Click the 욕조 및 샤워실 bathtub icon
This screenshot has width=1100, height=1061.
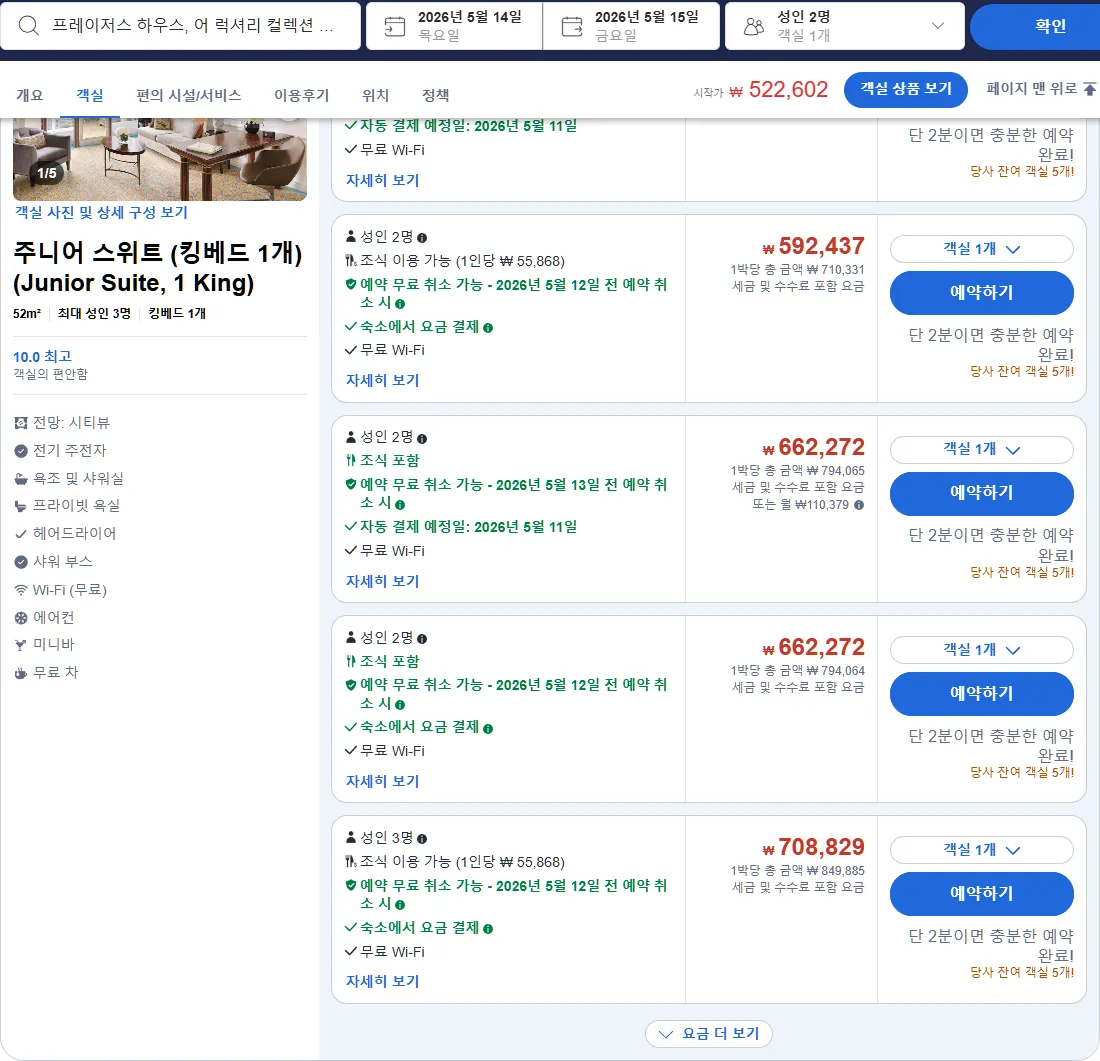[21, 479]
